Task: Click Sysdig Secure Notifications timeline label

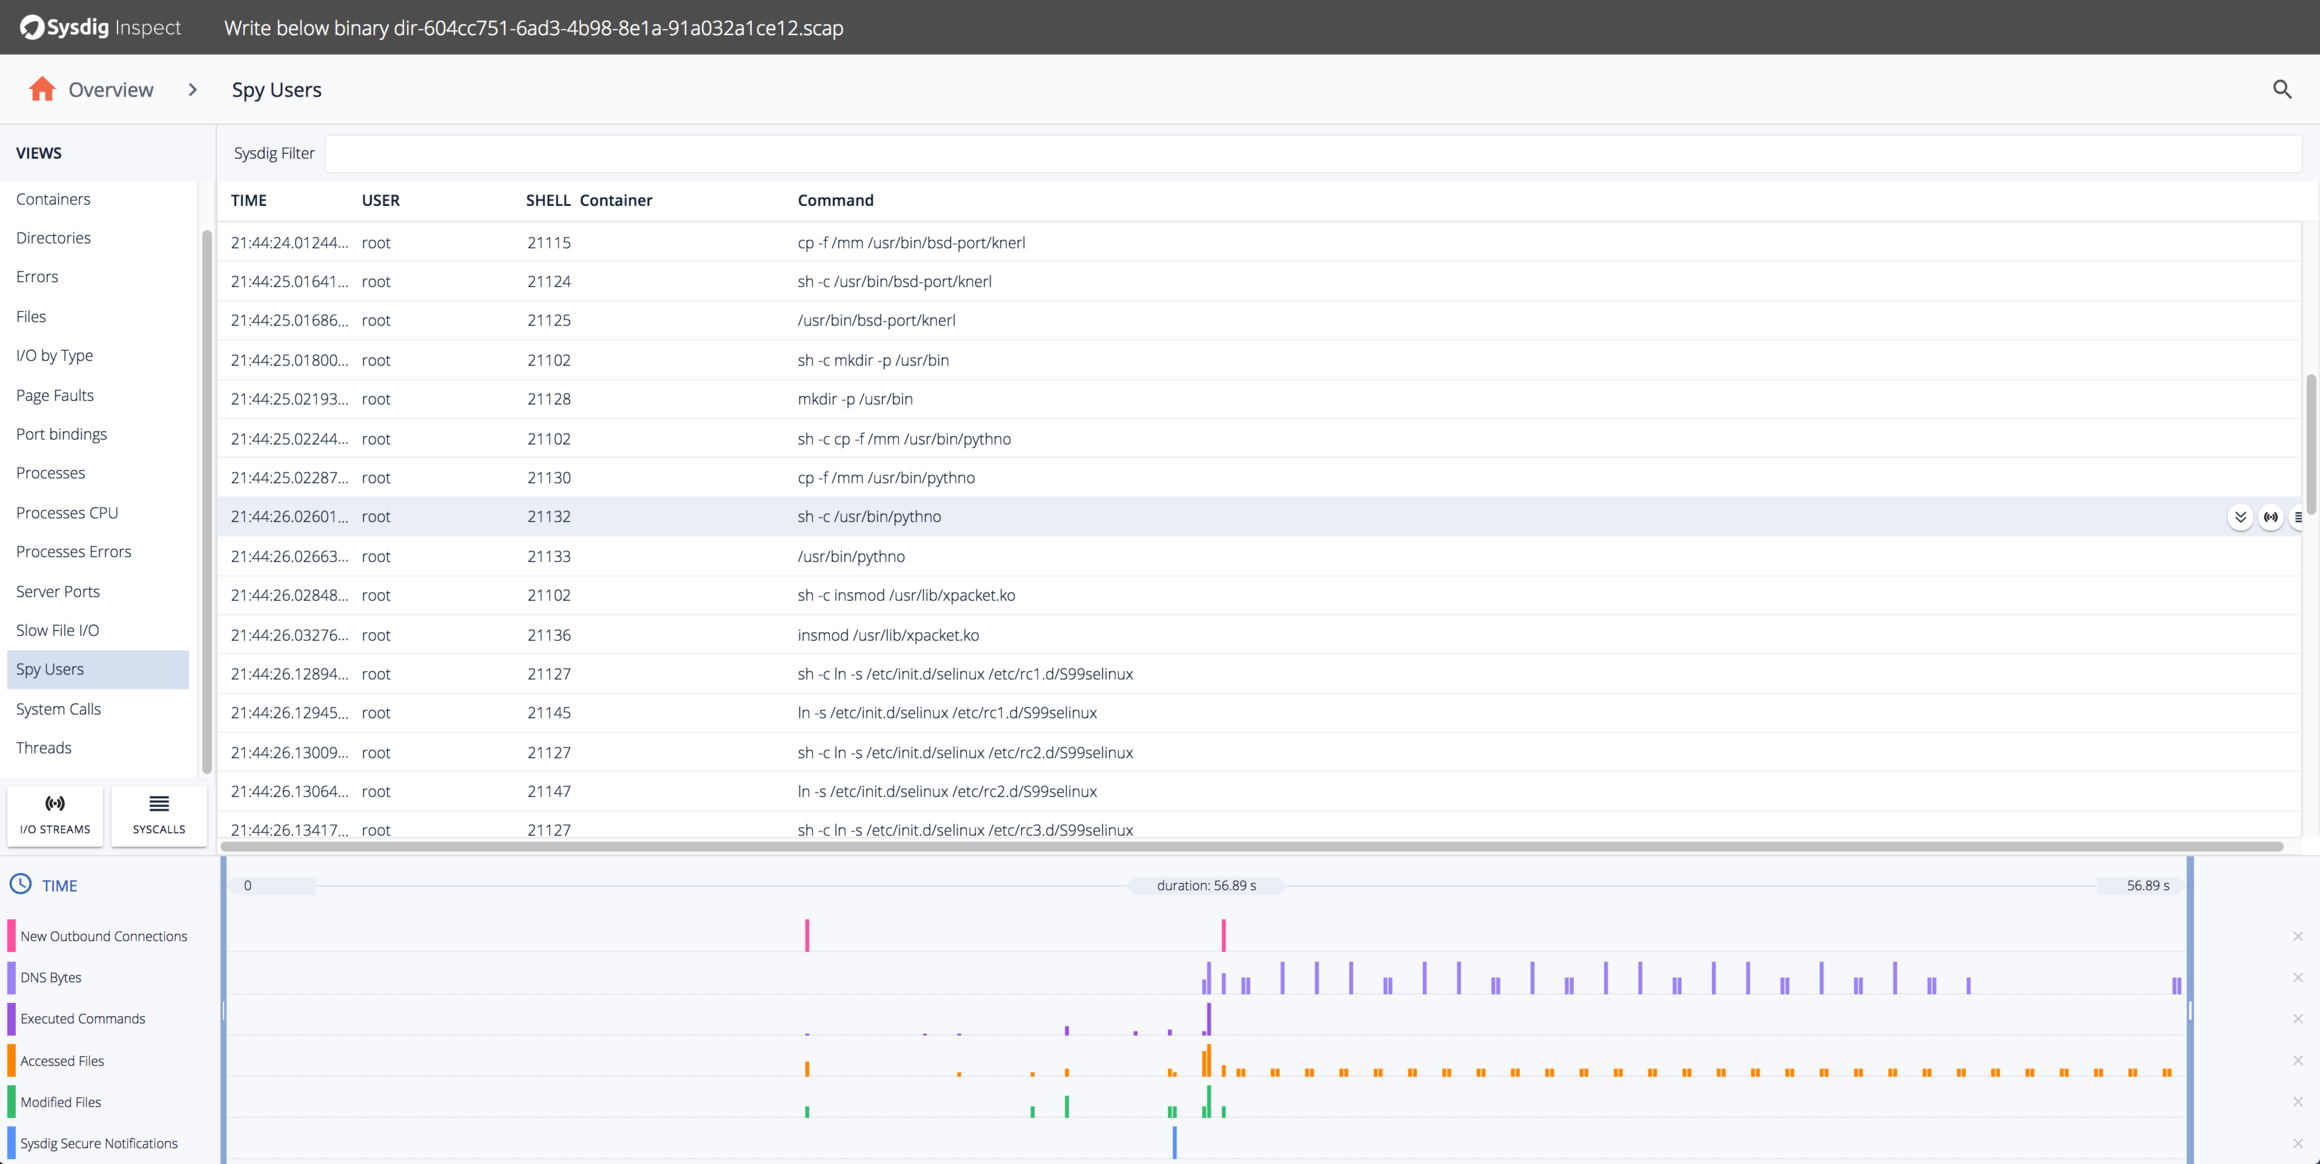Action: pos(99,1143)
